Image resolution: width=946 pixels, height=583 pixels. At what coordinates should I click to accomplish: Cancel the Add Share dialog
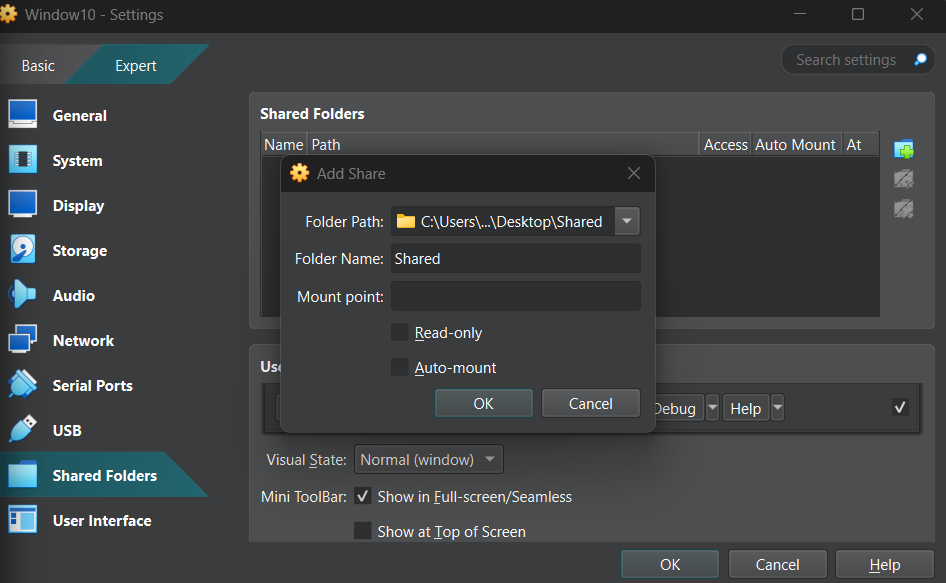(x=591, y=403)
